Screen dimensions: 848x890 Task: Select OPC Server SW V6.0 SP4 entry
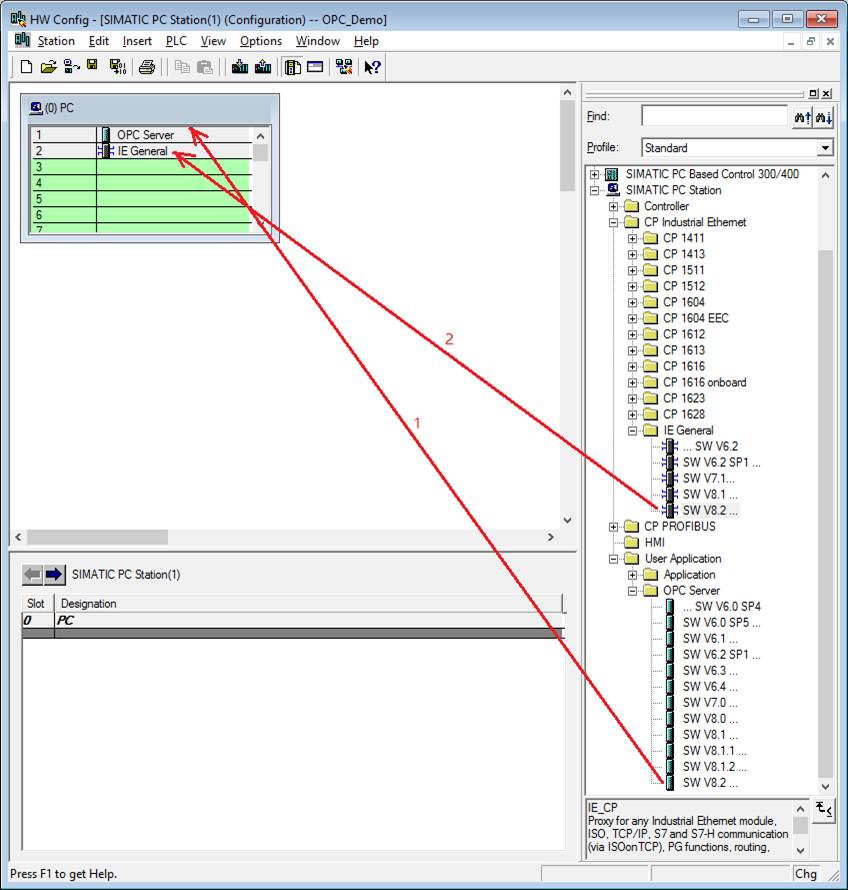[x=721, y=606]
